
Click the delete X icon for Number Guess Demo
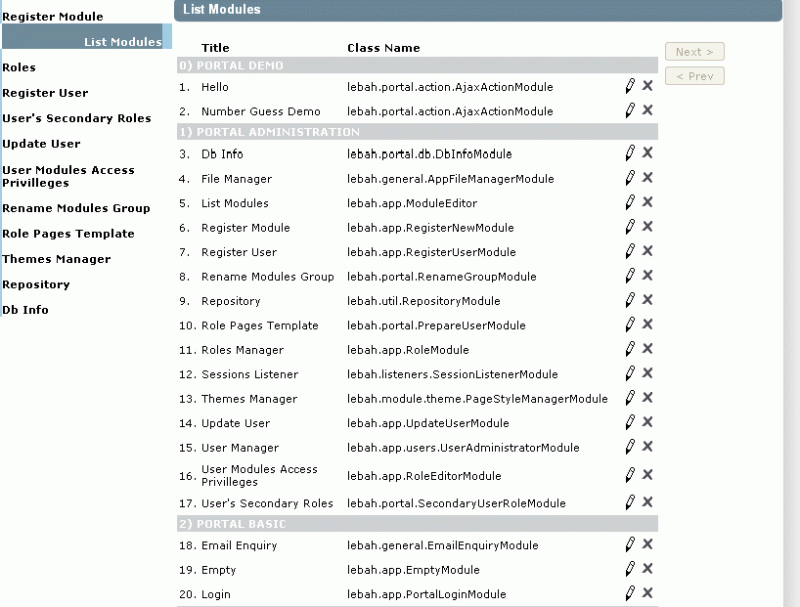tap(646, 111)
